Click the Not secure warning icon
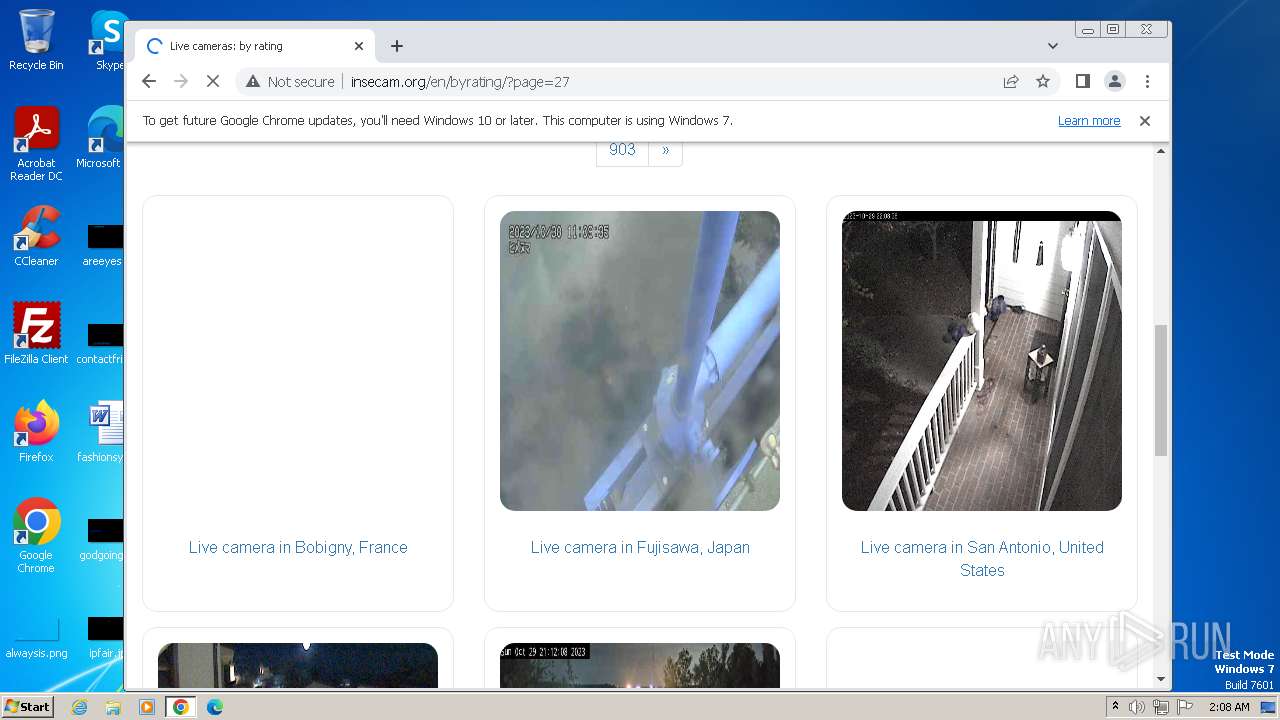 (253, 82)
